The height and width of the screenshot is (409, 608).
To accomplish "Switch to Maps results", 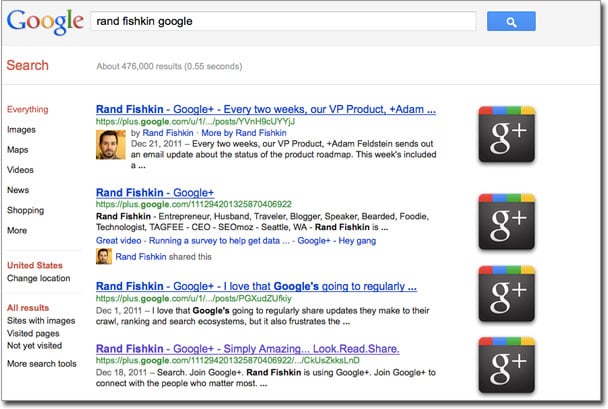I will [17, 150].
